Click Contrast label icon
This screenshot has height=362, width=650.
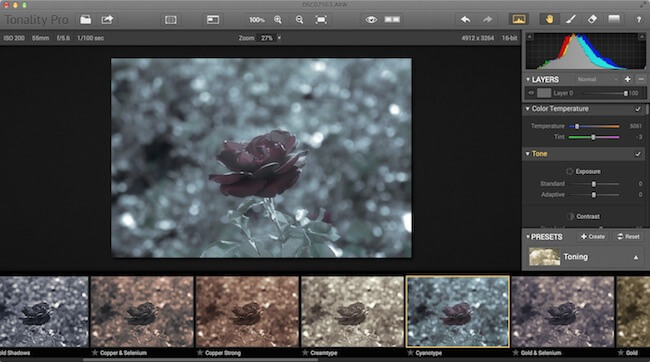(570, 216)
